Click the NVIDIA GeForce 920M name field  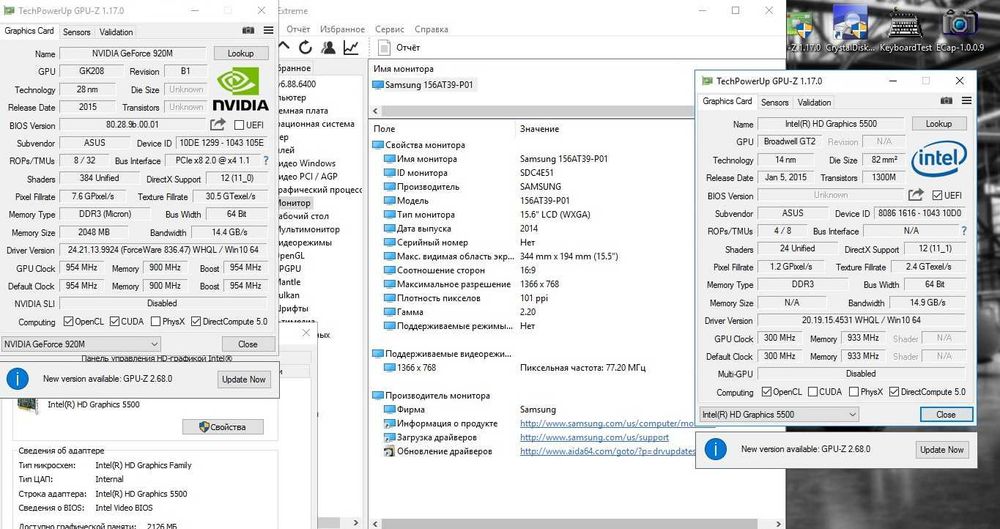133,54
